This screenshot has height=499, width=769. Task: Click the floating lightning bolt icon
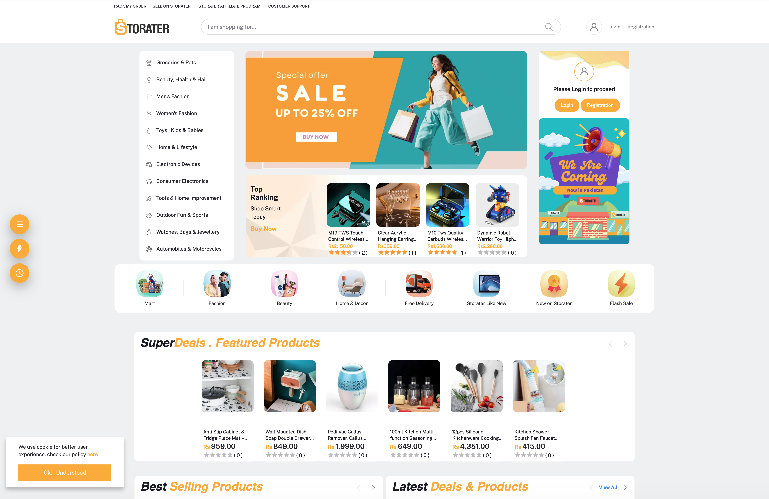pyautogui.click(x=20, y=248)
